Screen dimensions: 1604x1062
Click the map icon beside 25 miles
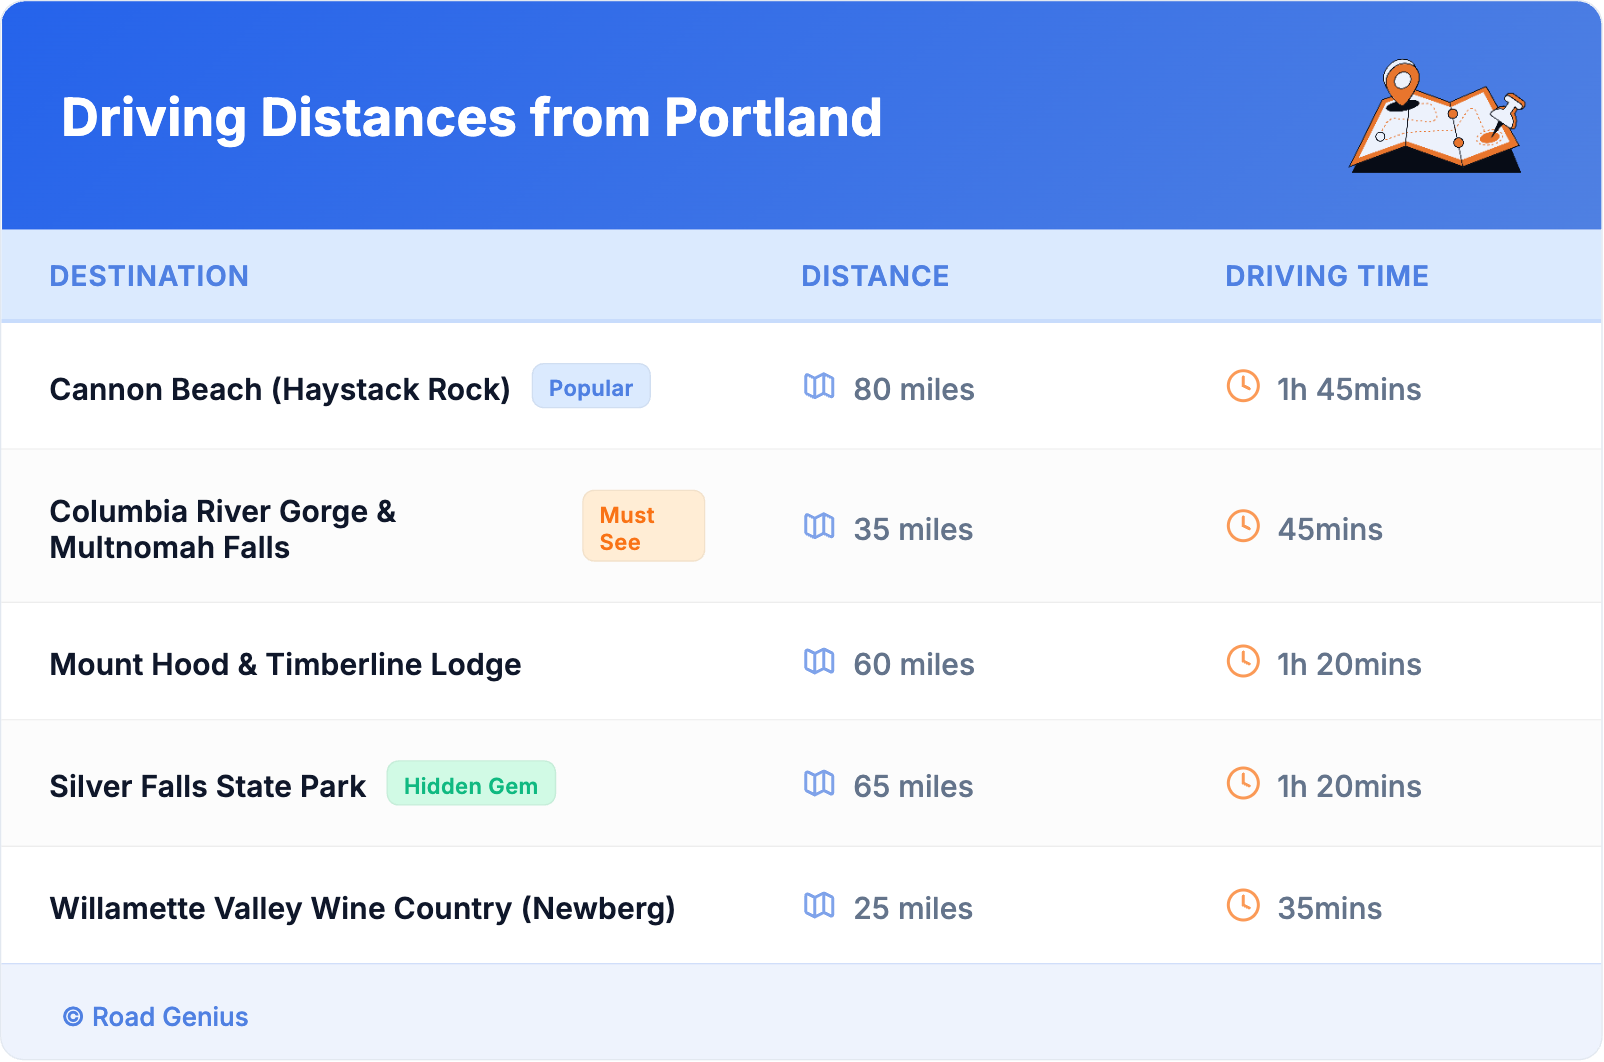(x=819, y=905)
